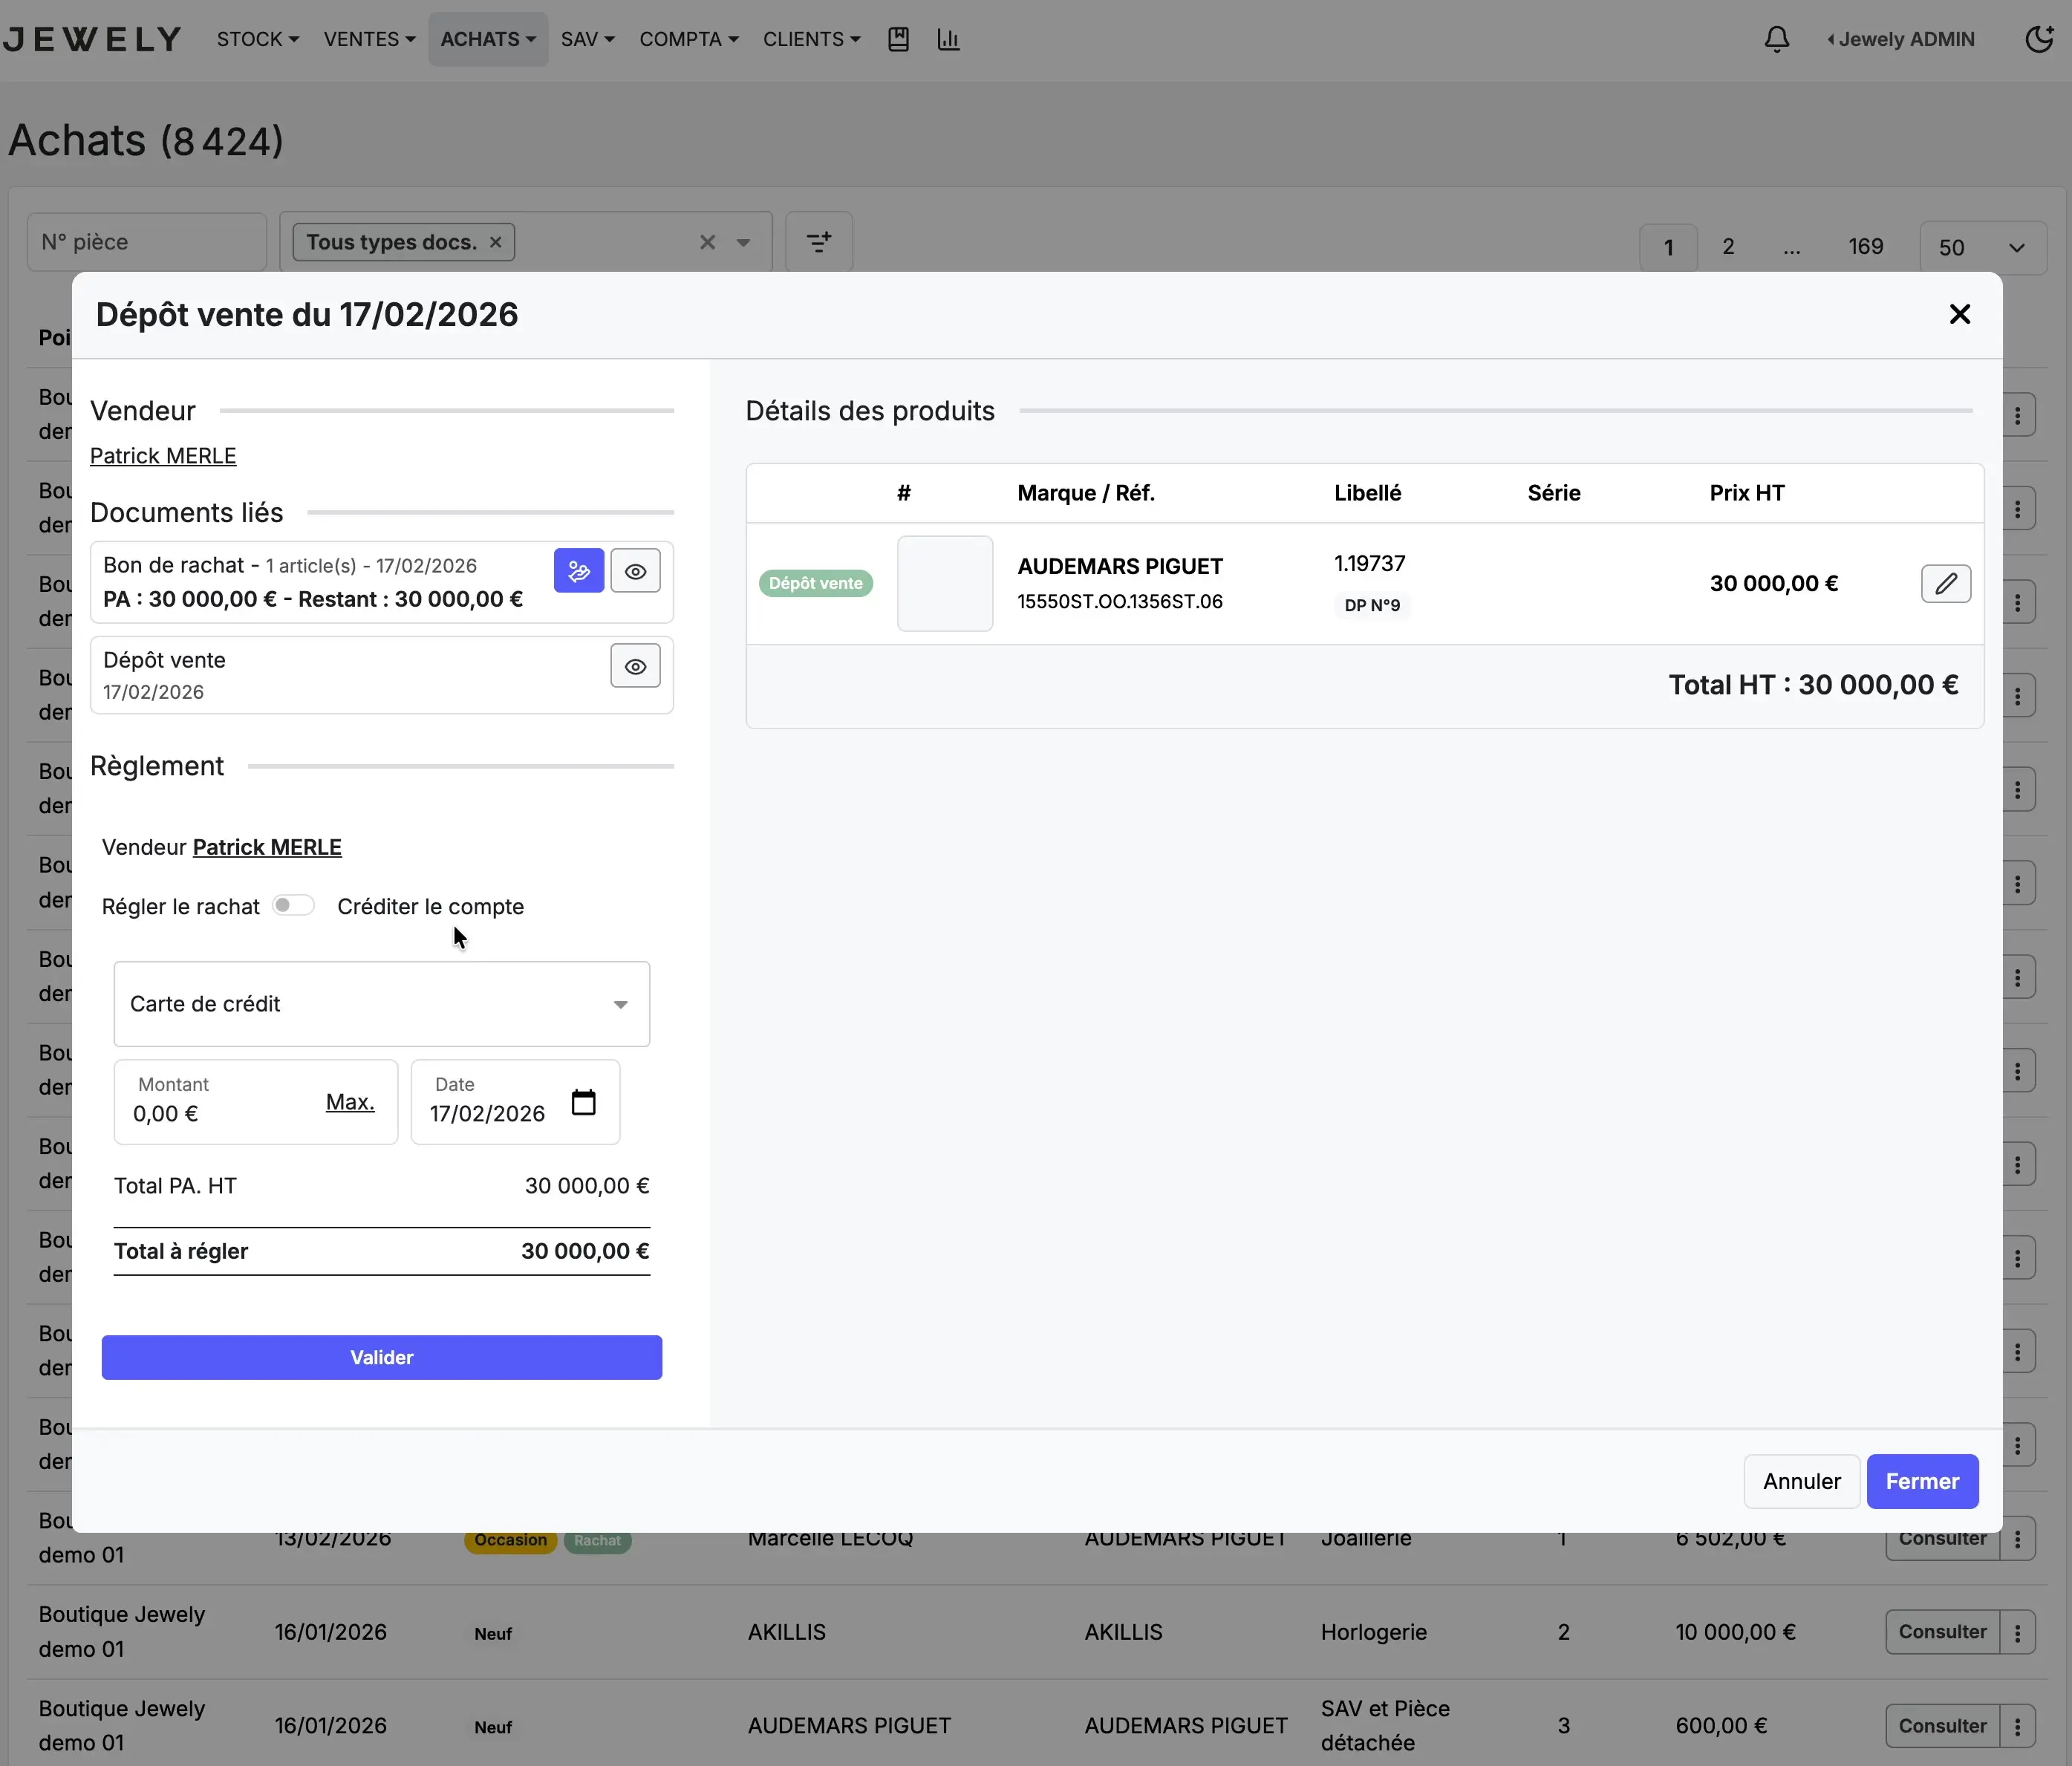This screenshot has width=2072, height=1766.
Task: Toggle switch between Régler le rachat and Créditer le compte
Action: click(x=293, y=905)
